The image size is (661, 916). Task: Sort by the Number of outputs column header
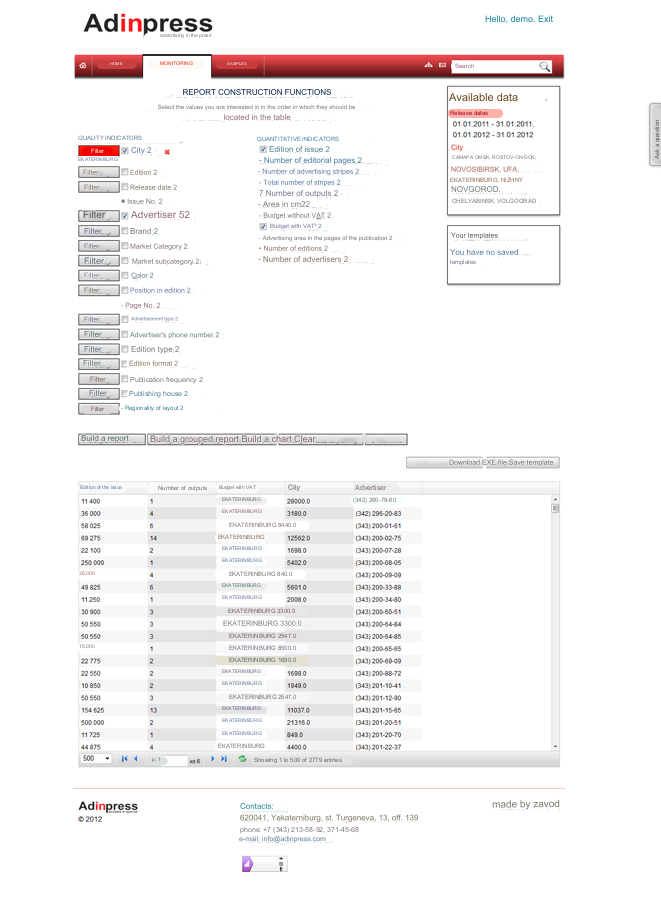click(182, 488)
